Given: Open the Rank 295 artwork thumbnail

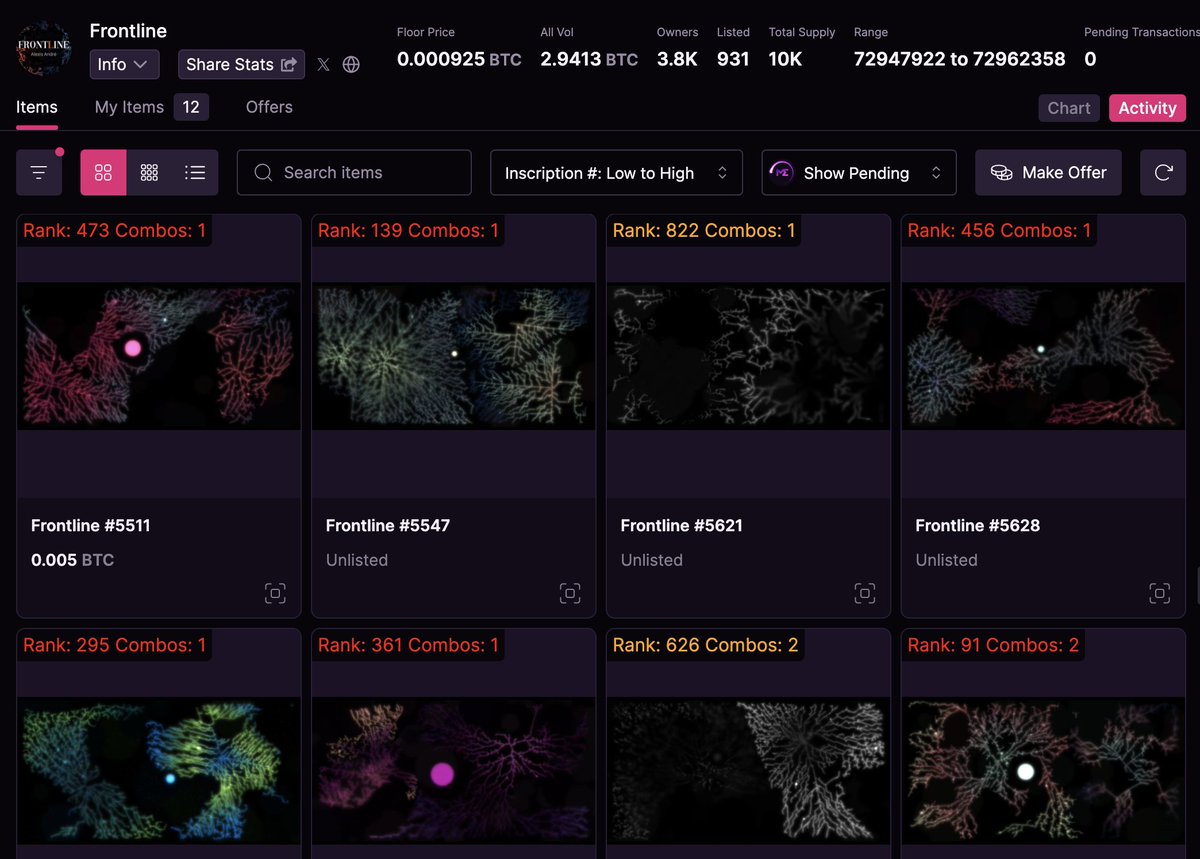Looking at the screenshot, I should [x=159, y=771].
